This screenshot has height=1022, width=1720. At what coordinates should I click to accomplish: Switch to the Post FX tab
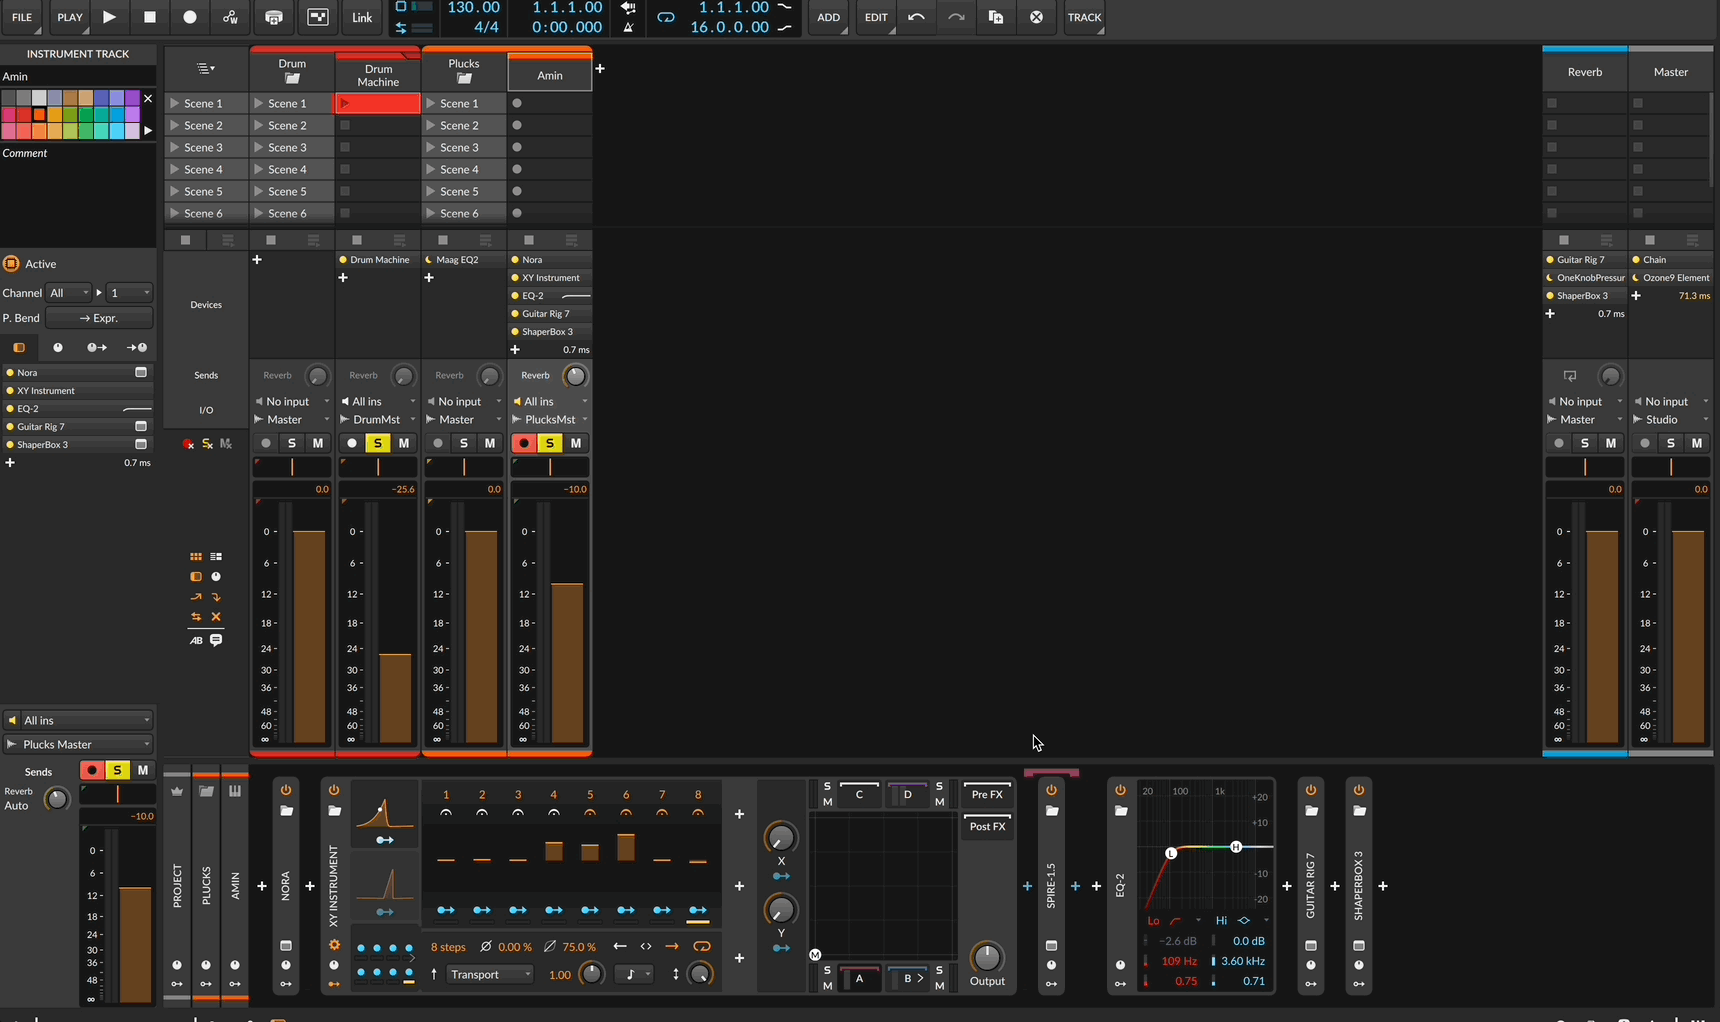click(x=987, y=826)
